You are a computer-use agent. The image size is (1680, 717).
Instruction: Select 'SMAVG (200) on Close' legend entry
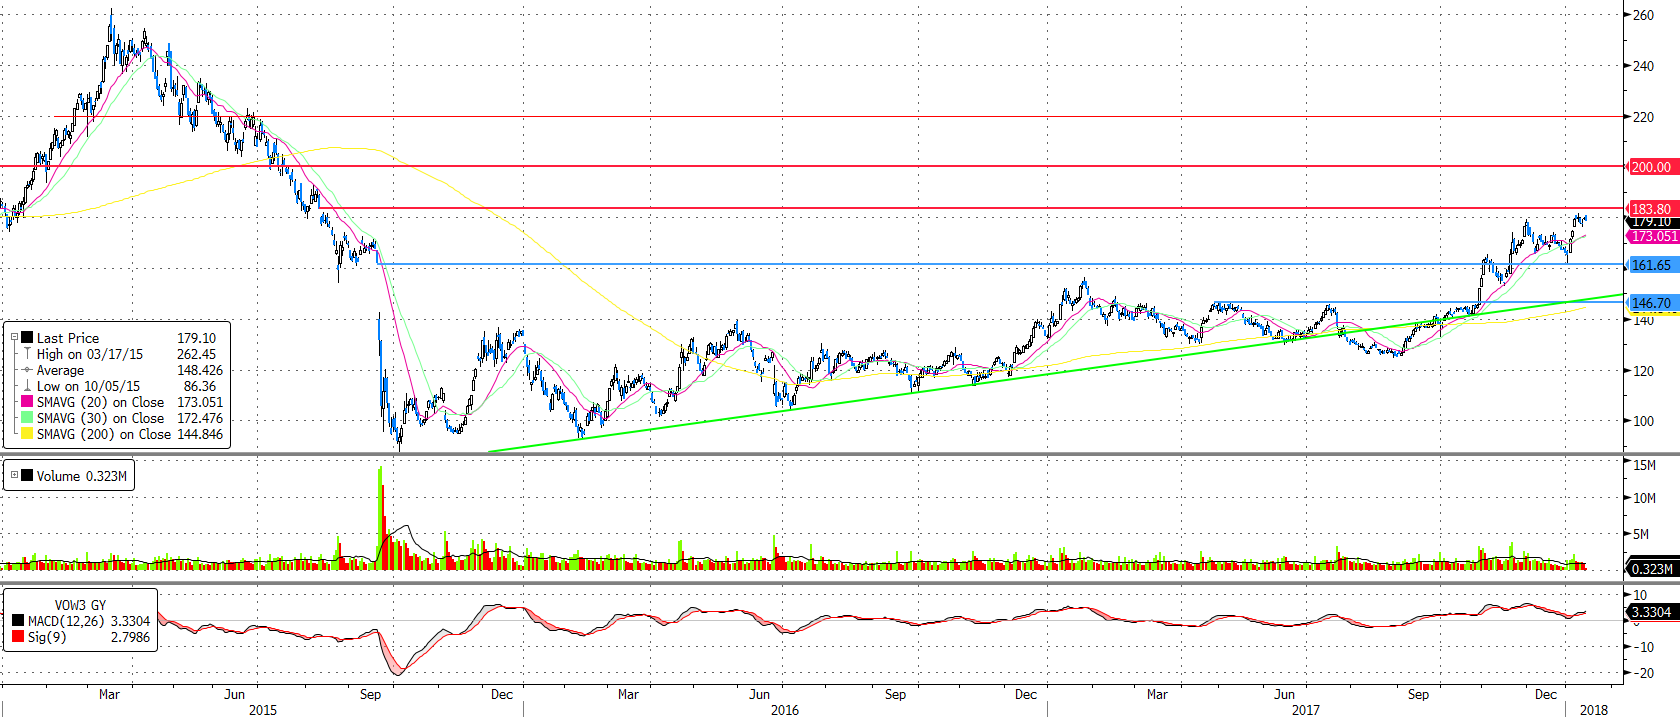pos(104,434)
